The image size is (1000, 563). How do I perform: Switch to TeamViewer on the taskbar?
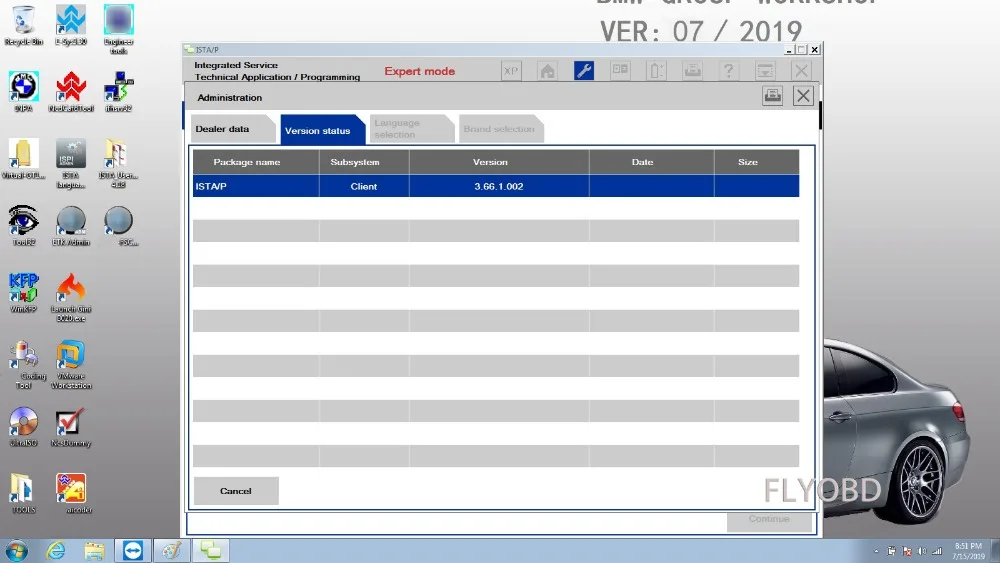click(133, 550)
